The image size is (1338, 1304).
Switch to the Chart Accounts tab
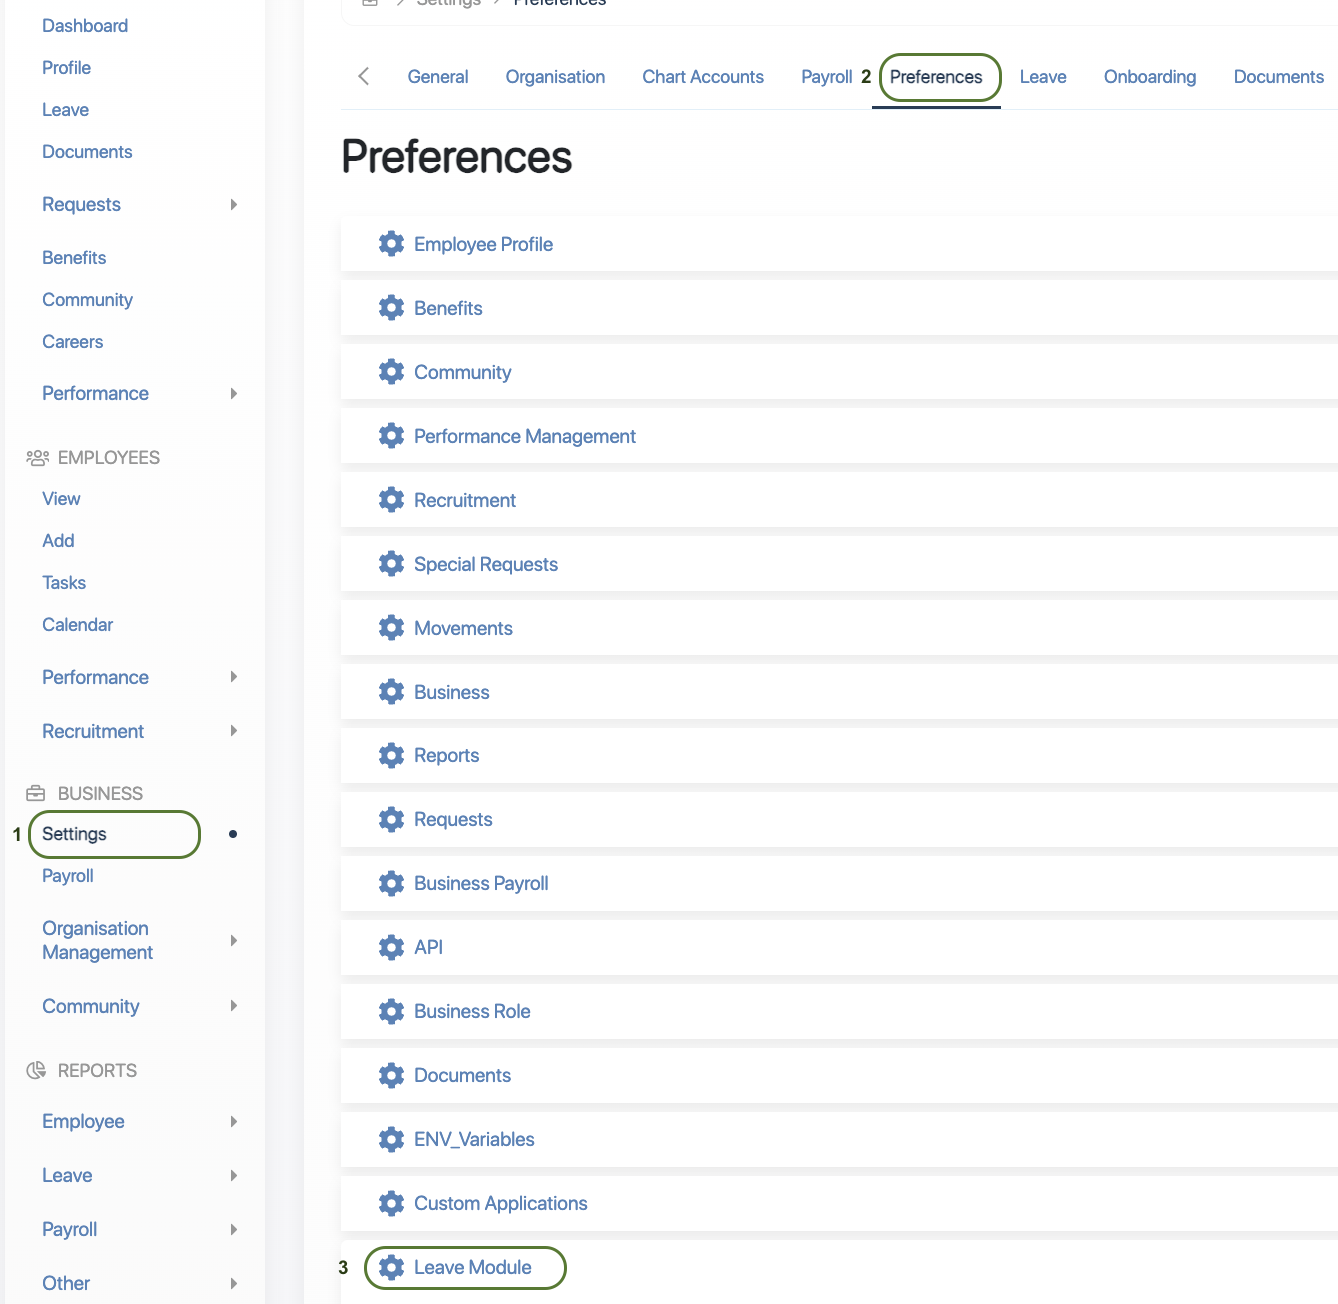pyautogui.click(x=702, y=77)
